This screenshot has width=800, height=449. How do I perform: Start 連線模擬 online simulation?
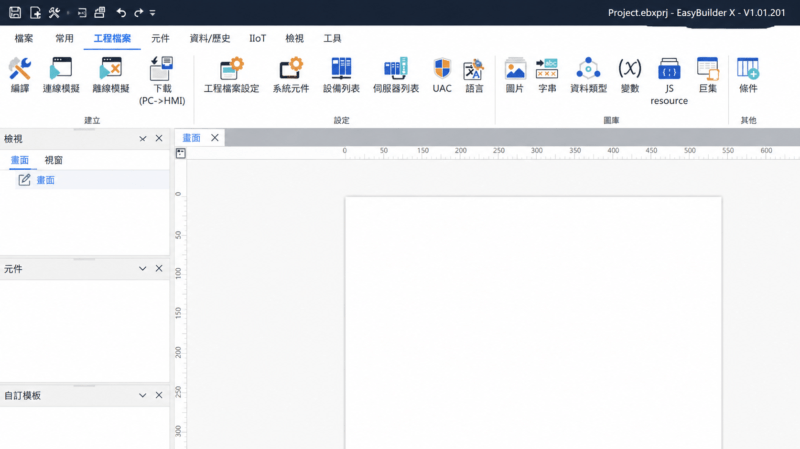pos(61,75)
